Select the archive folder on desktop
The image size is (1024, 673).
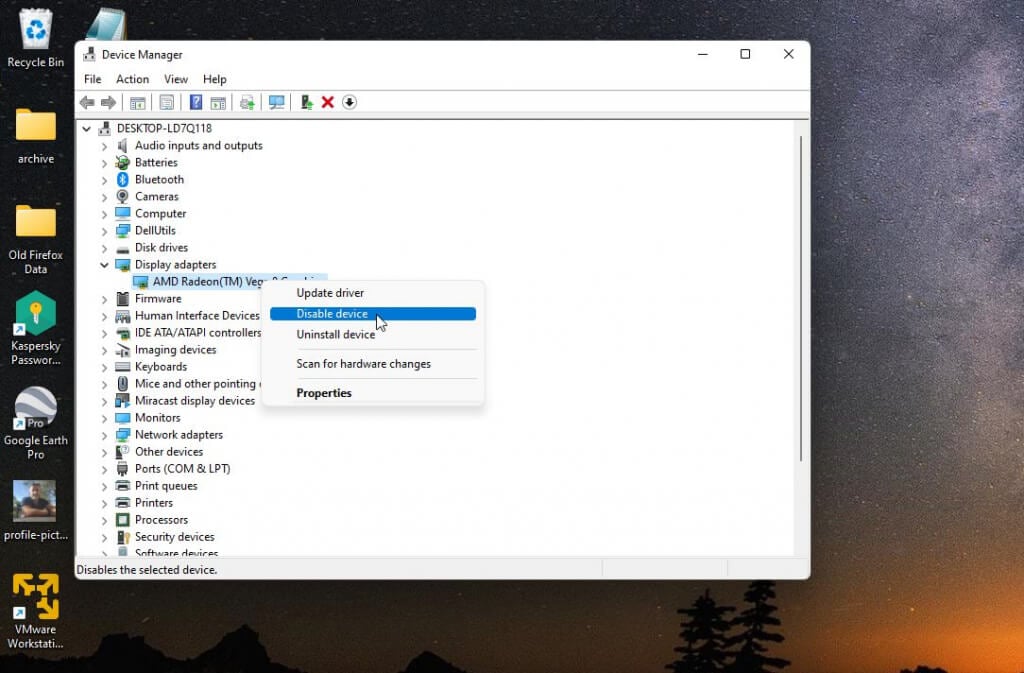pos(35,136)
